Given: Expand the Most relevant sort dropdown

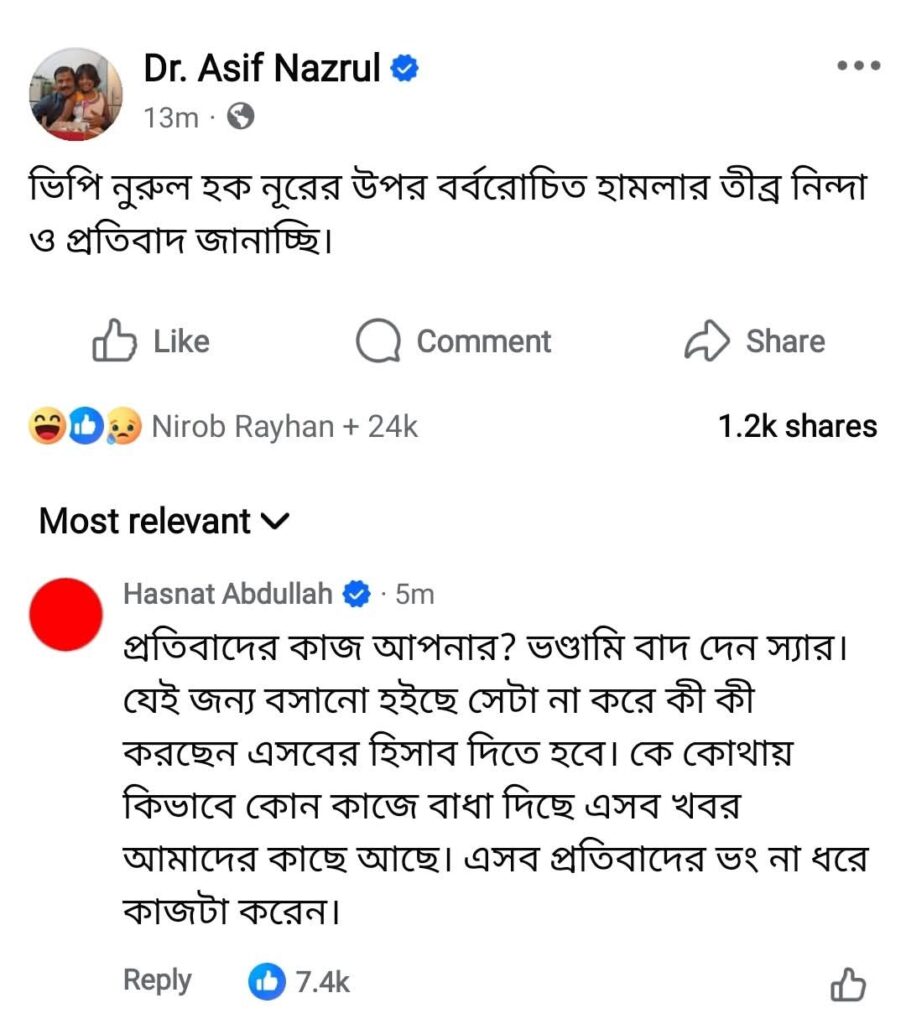Looking at the screenshot, I should pyautogui.click(x=164, y=521).
